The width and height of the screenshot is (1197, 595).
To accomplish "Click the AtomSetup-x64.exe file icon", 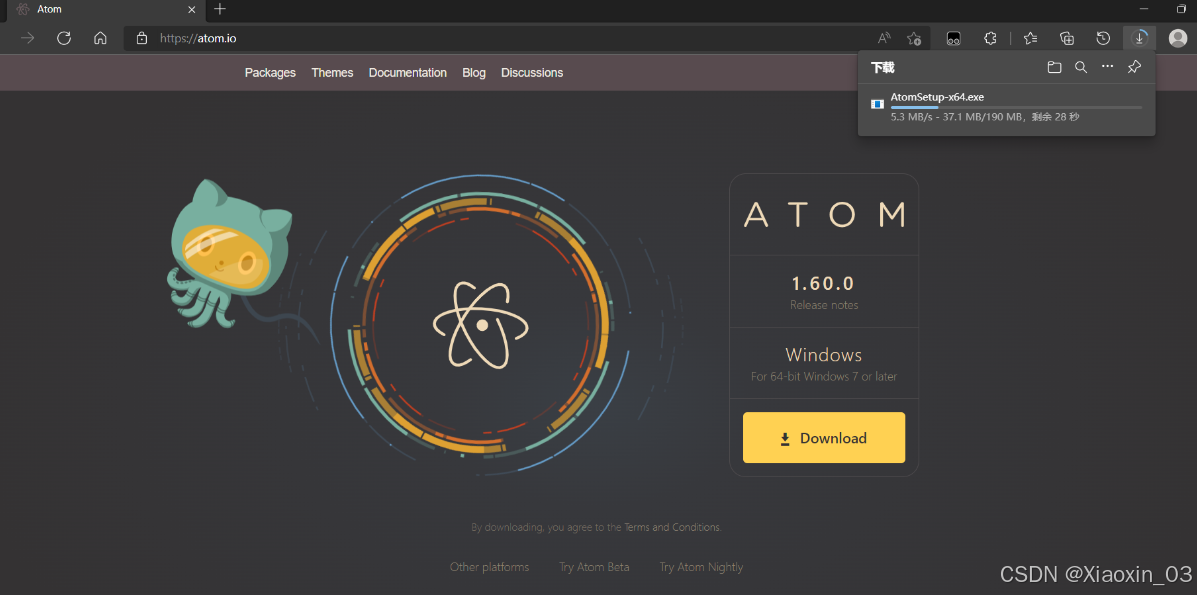I will pos(877,103).
